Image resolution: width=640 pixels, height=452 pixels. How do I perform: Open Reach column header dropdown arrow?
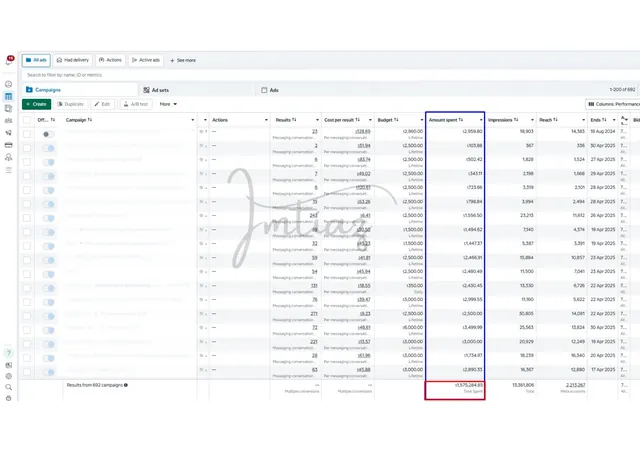[x=583, y=120]
